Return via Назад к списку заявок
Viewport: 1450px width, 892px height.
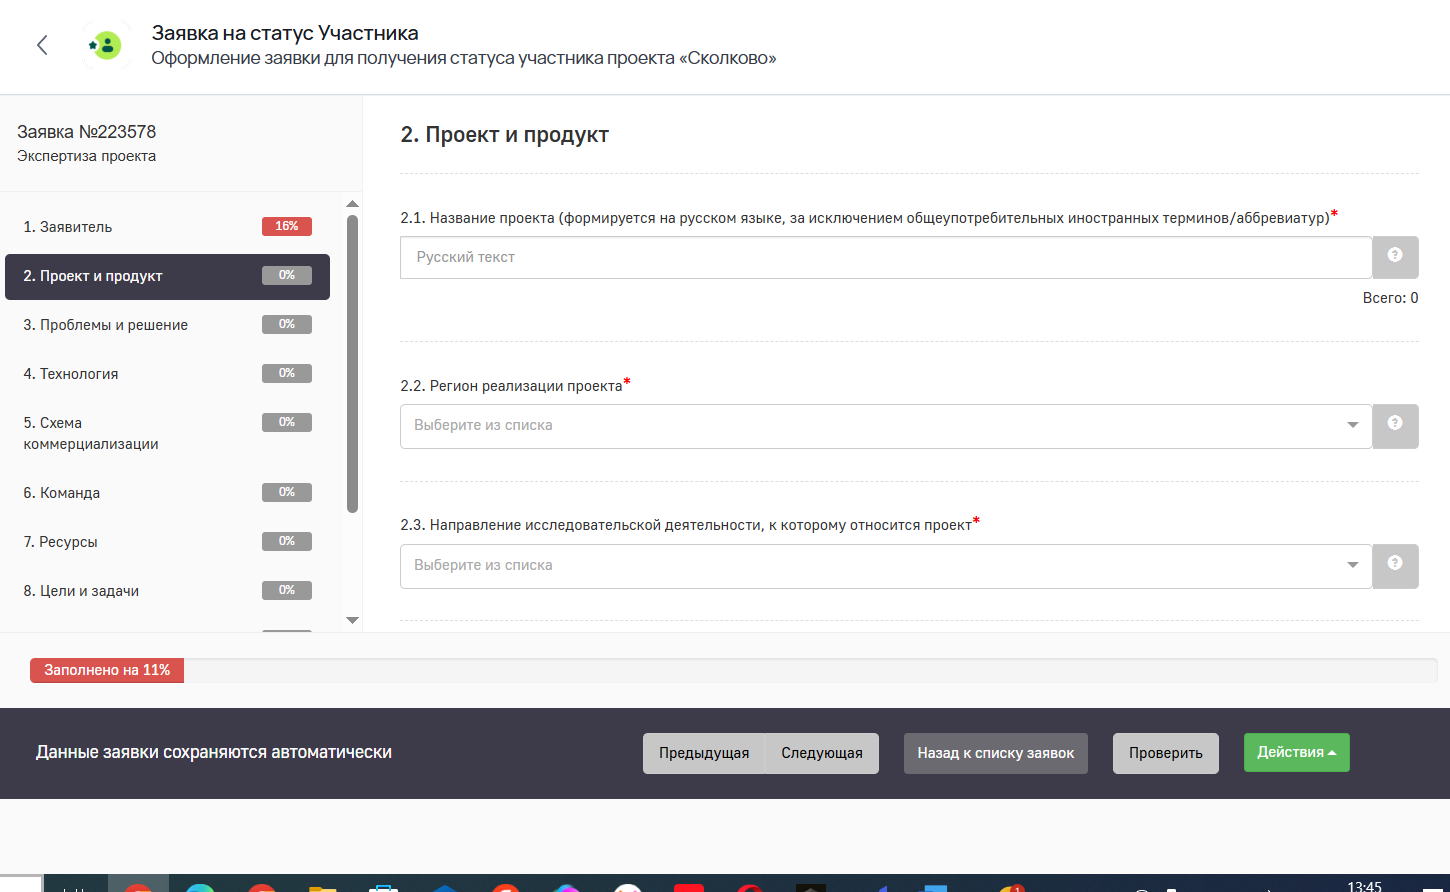click(996, 753)
